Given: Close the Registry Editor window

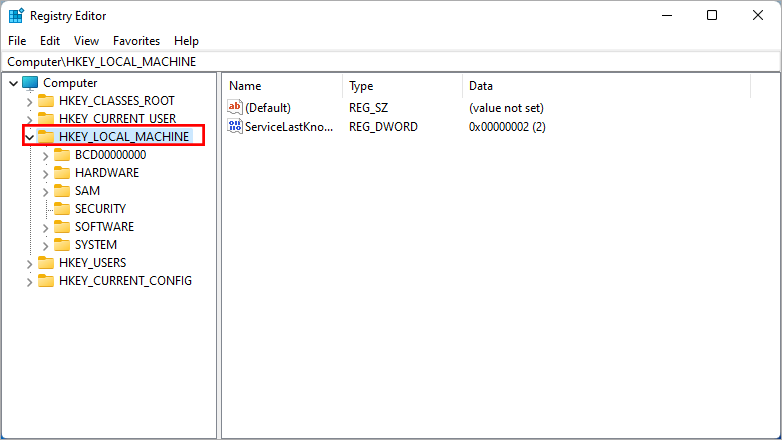Looking at the screenshot, I should coord(758,15).
